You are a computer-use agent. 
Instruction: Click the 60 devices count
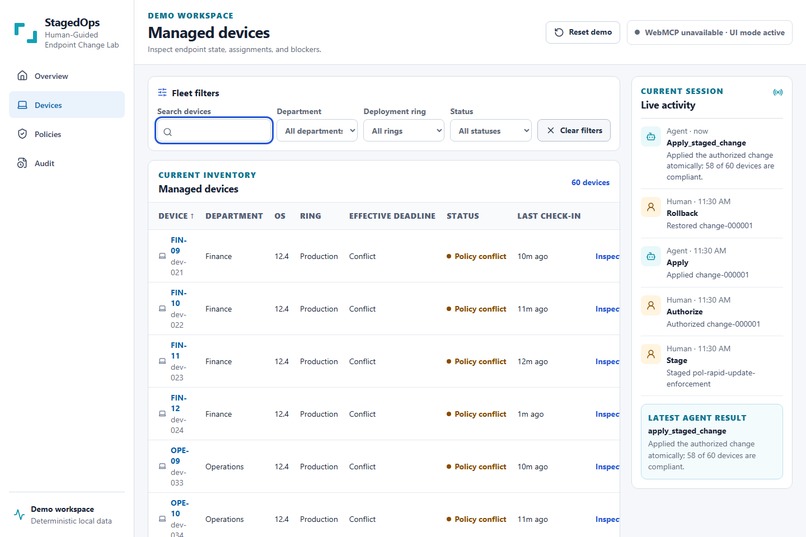pos(590,182)
